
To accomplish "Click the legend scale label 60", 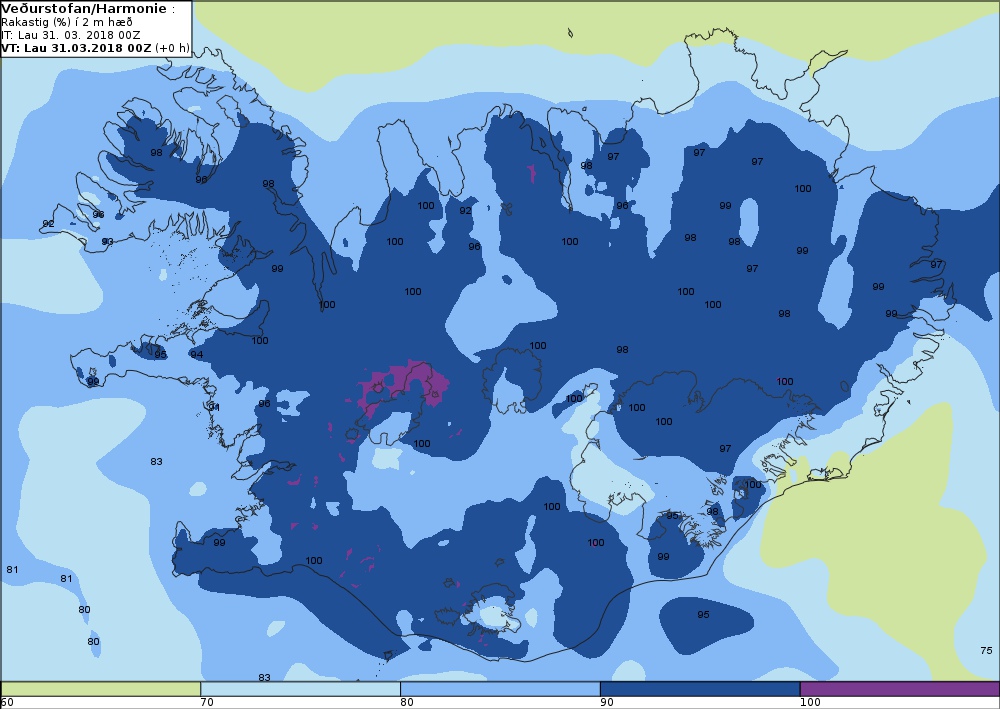I will click(x=7, y=703).
